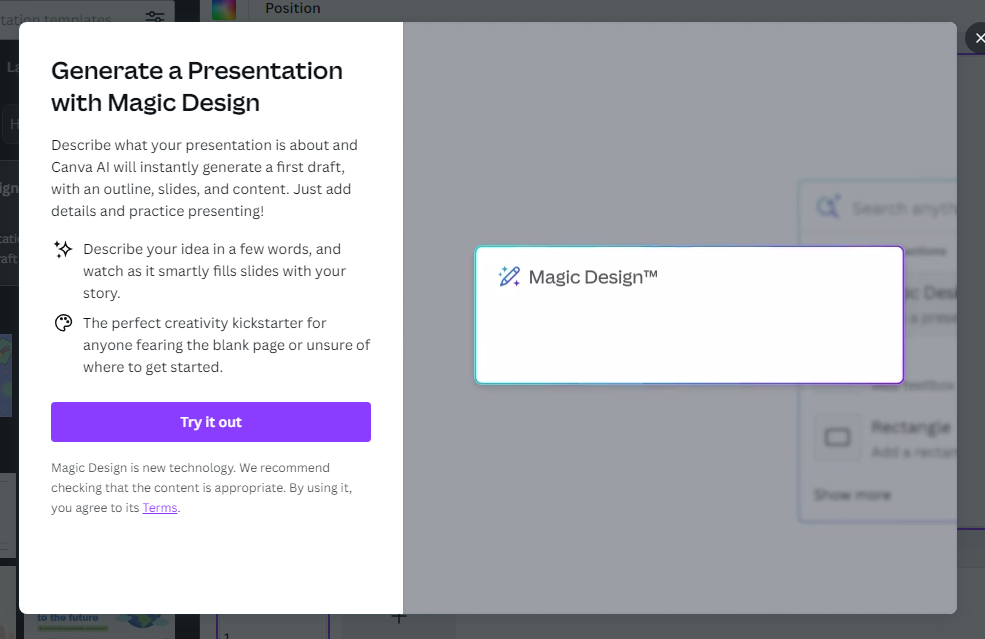Viewport: 985px width, 639px height.
Task: Select the Magic Design™ preview card
Action: coord(689,315)
